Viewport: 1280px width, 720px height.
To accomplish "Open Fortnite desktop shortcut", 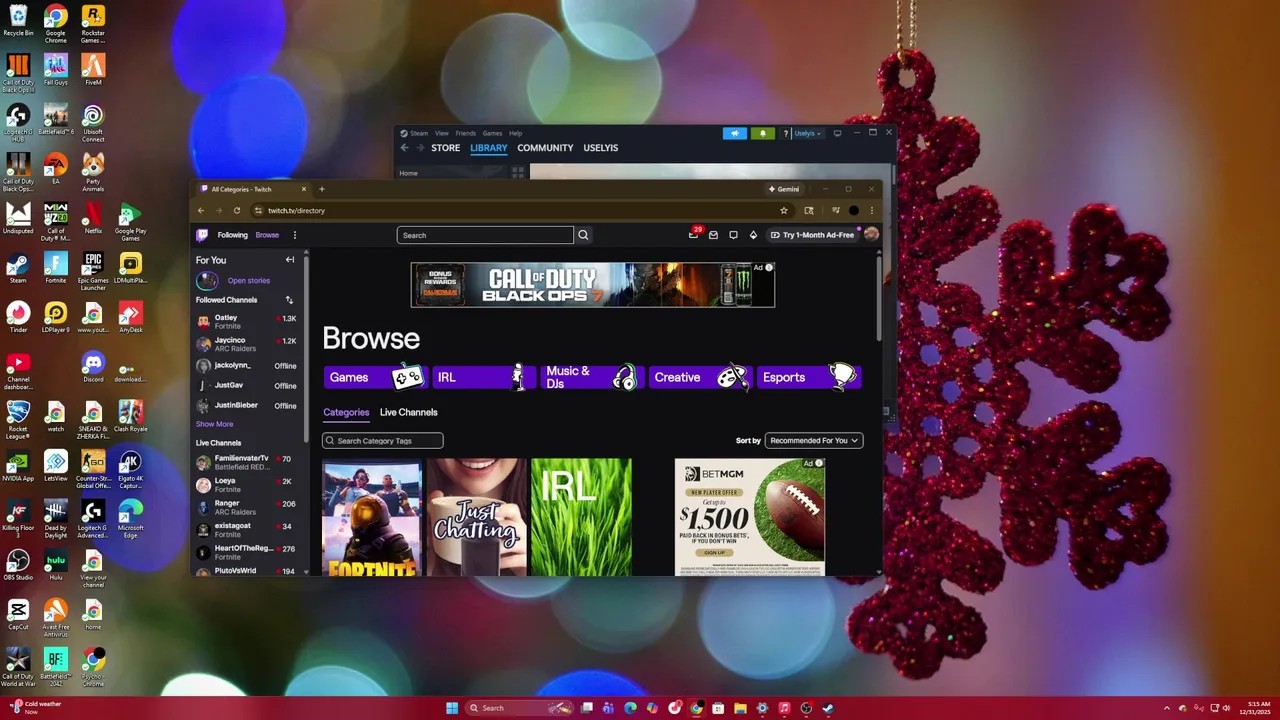I will click(x=56, y=267).
